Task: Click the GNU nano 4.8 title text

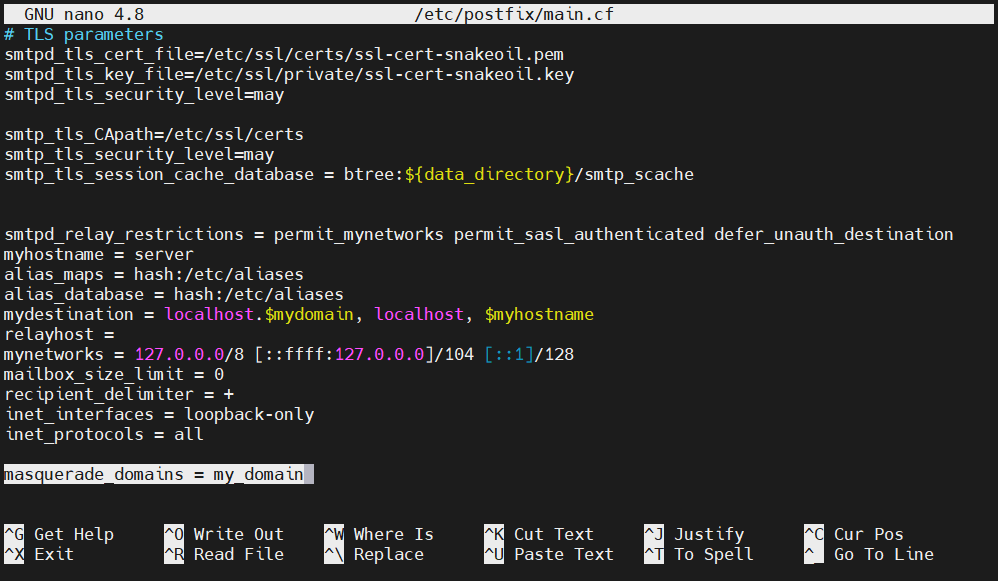Action: tap(84, 14)
